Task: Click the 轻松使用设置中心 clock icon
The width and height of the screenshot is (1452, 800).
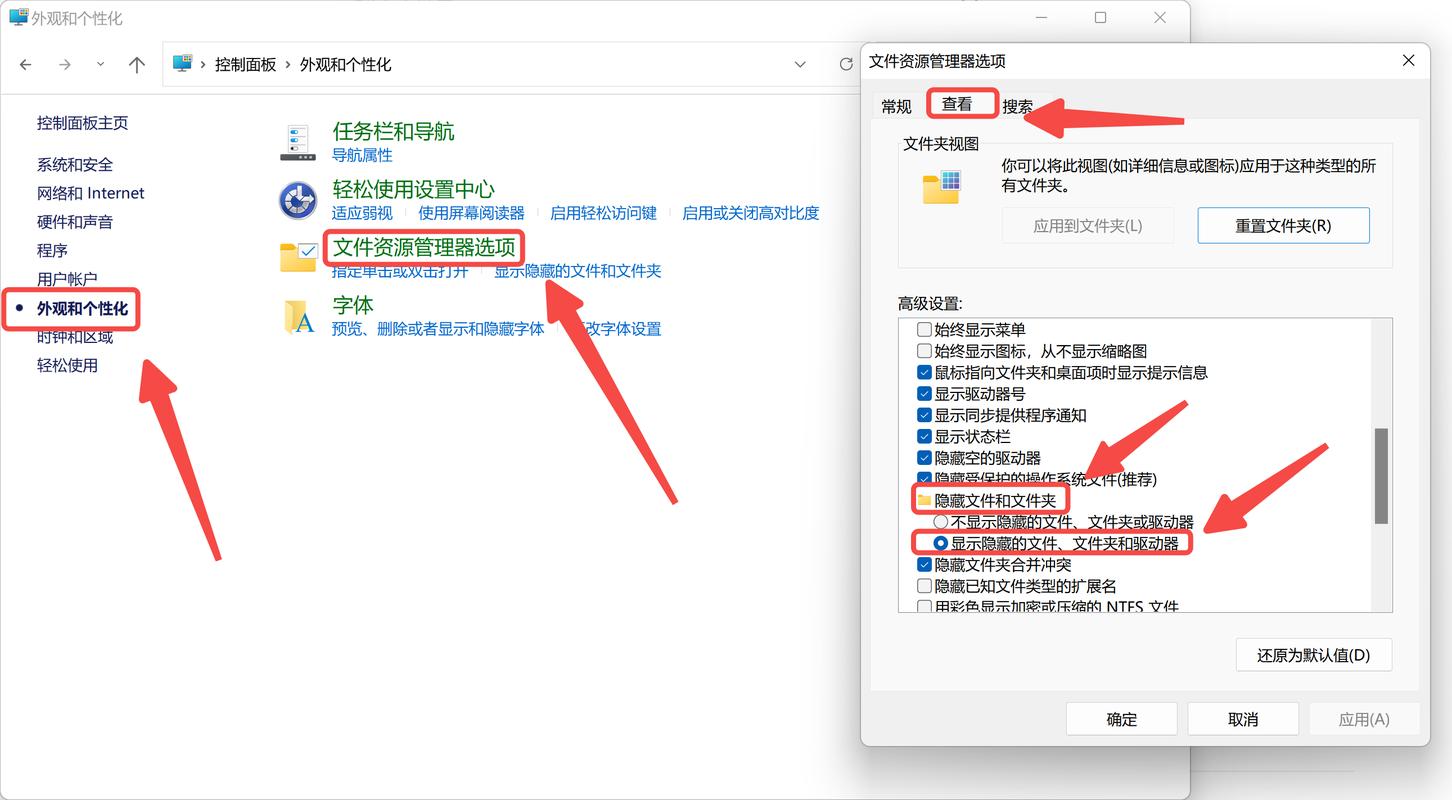Action: pyautogui.click(x=296, y=199)
